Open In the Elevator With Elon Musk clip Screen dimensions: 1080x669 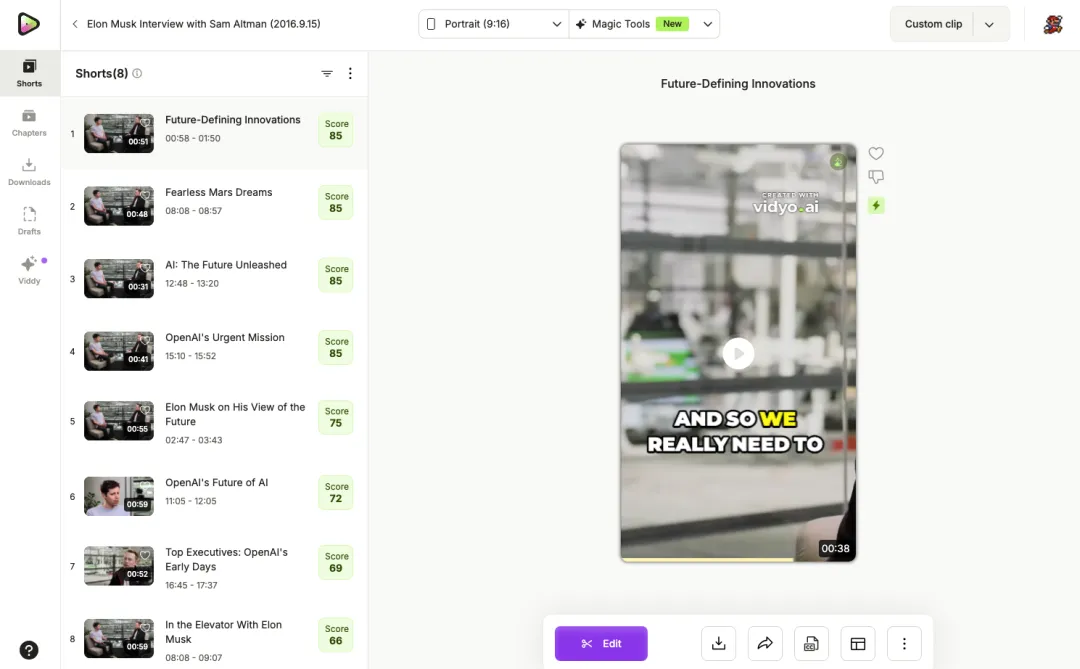[223, 632]
